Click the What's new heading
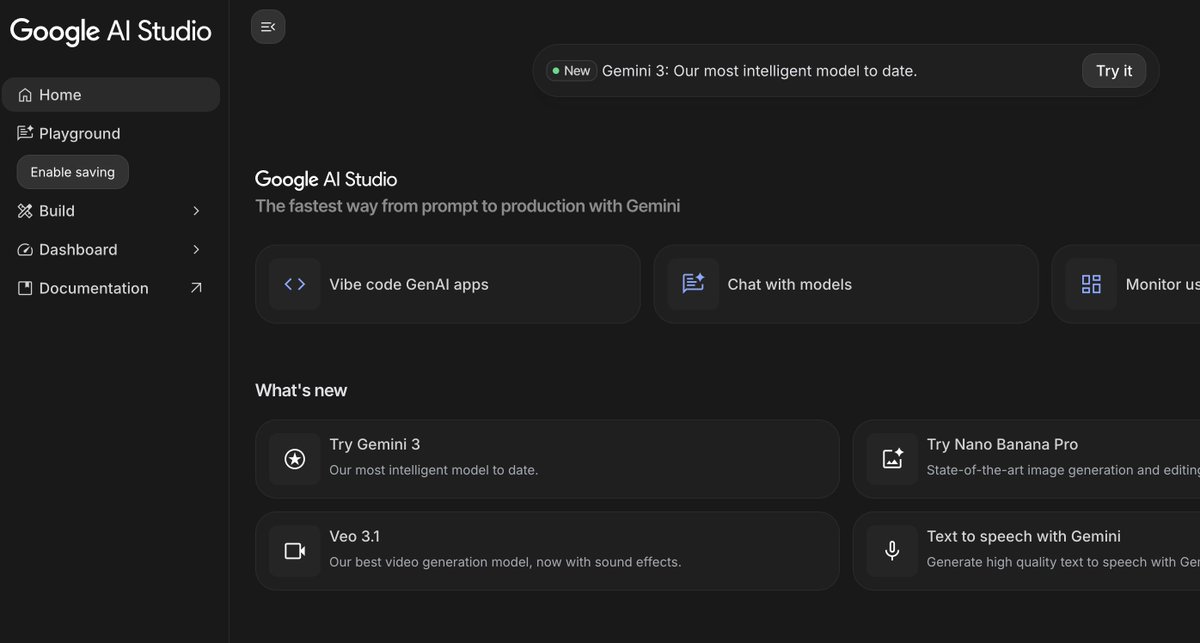Viewport: 1200px width, 643px height. click(x=301, y=390)
